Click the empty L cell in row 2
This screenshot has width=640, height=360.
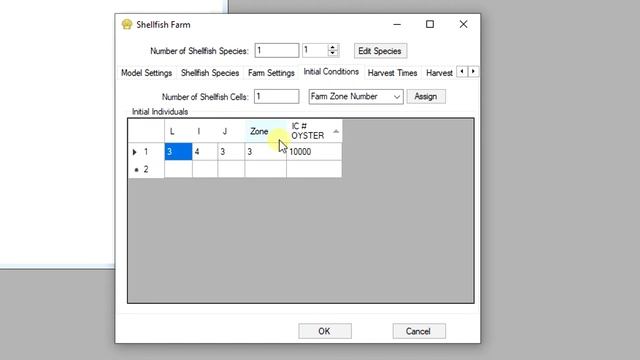click(178, 169)
